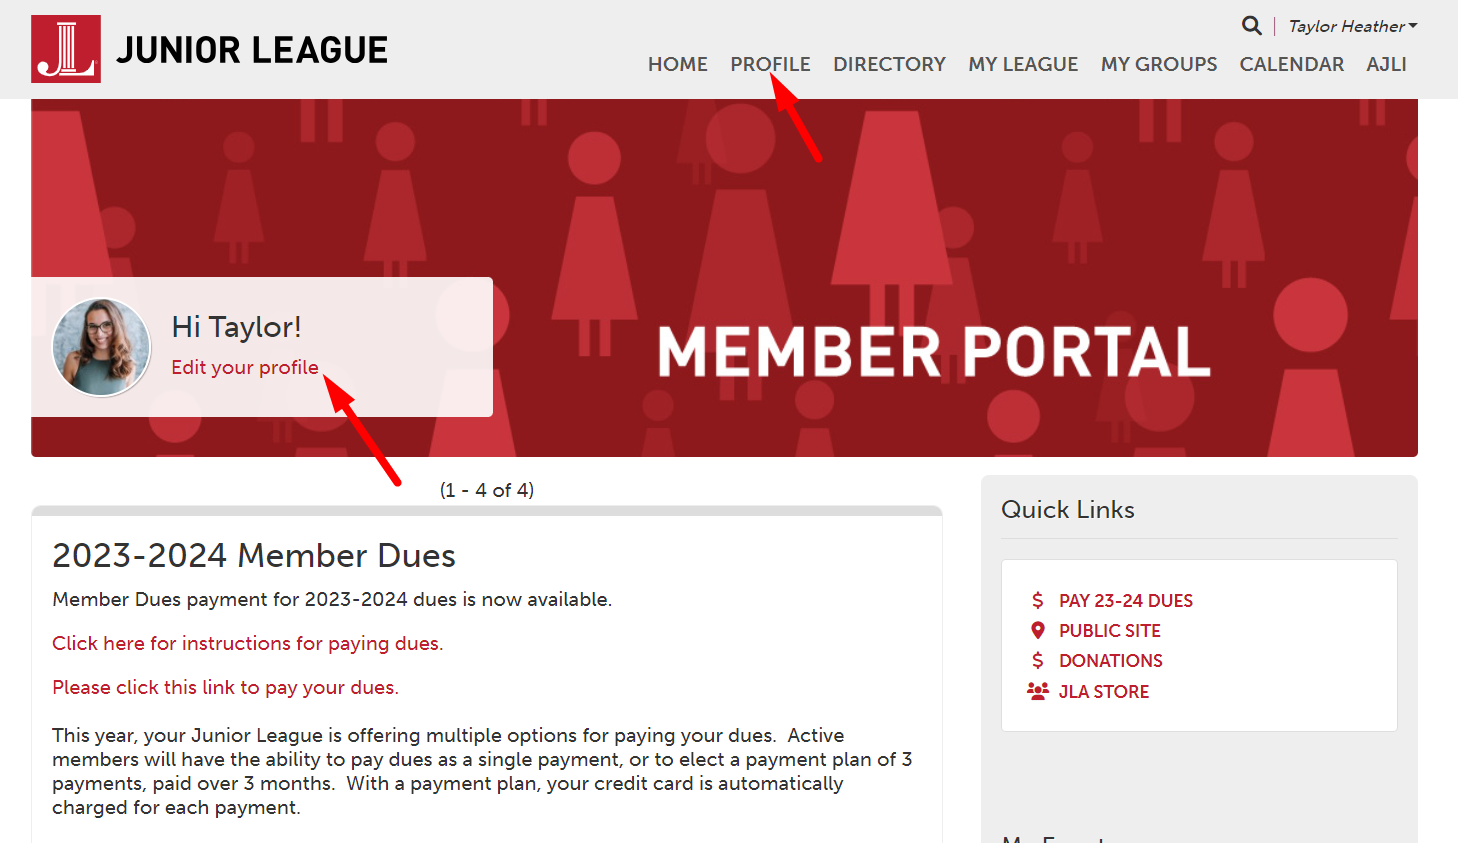The image size is (1458, 843).
Task: Click dollar icon beside Donations
Action: tap(1037, 660)
